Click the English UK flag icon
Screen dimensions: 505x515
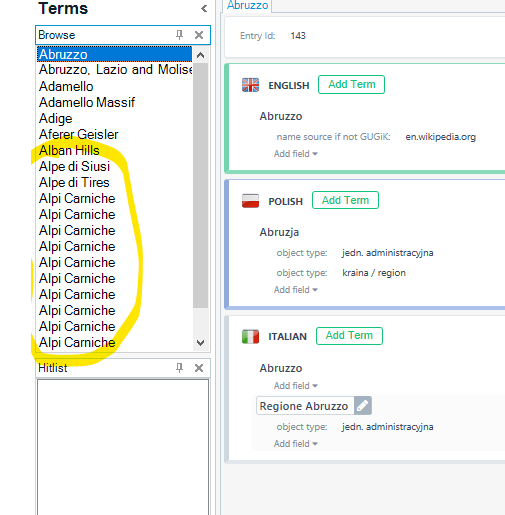pos(250,85)
